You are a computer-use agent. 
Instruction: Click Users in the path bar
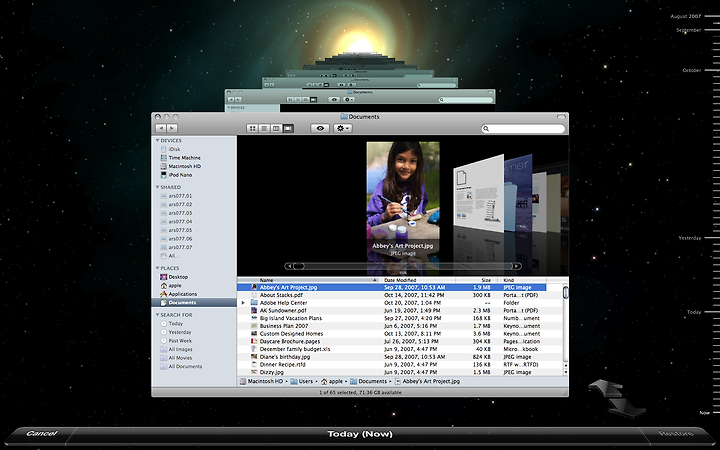302,381
